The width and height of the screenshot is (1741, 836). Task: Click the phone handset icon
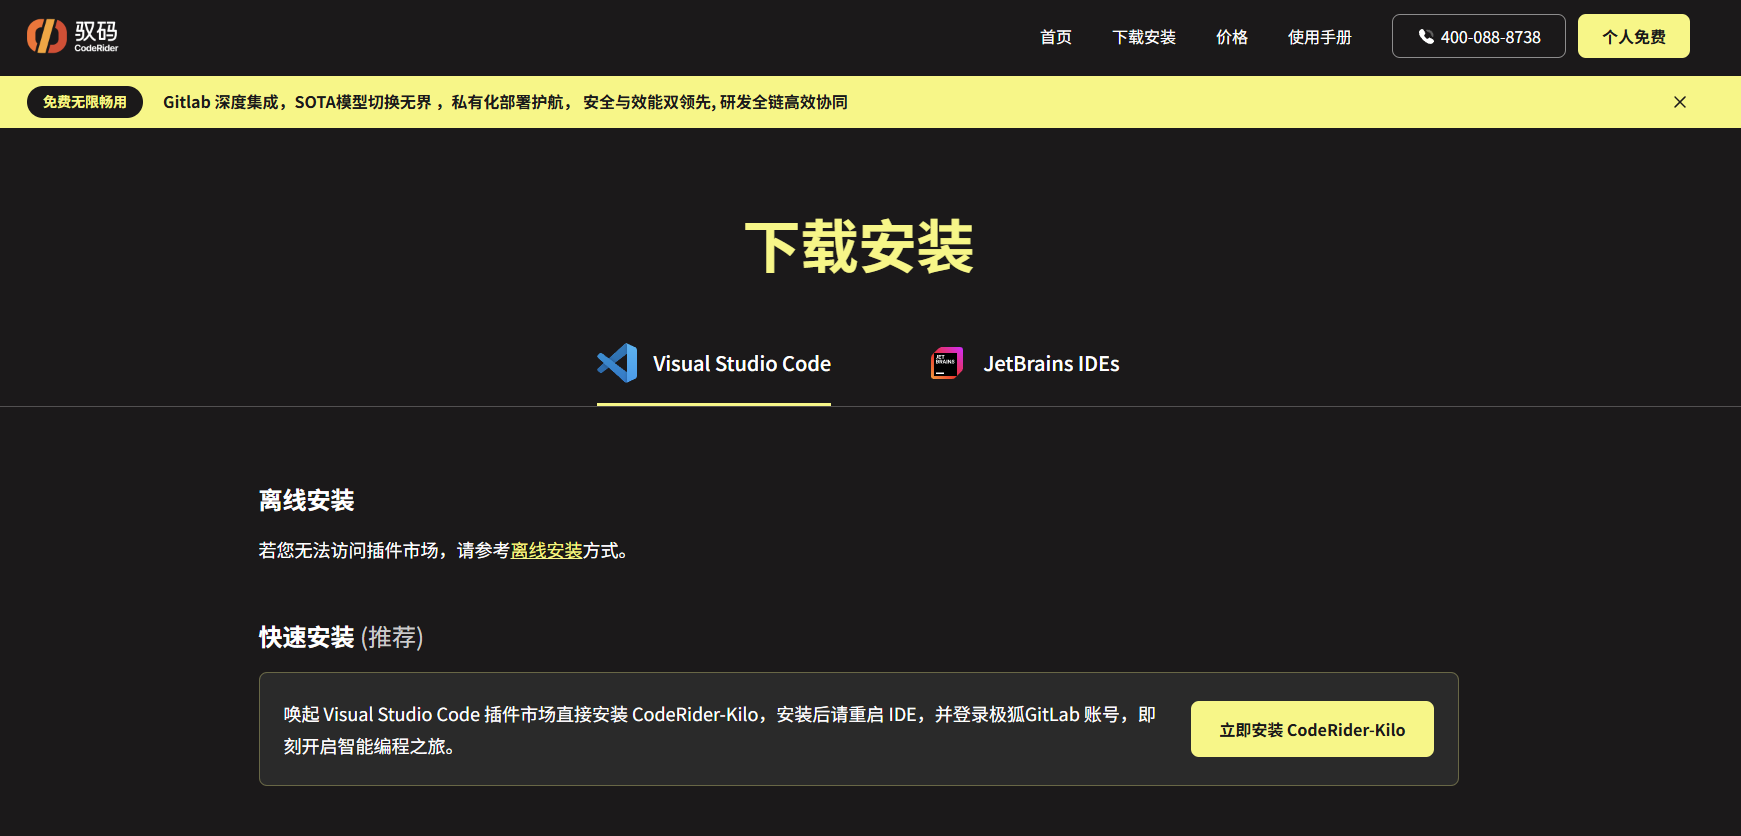pyautogui.click(x=1426, y=37)
